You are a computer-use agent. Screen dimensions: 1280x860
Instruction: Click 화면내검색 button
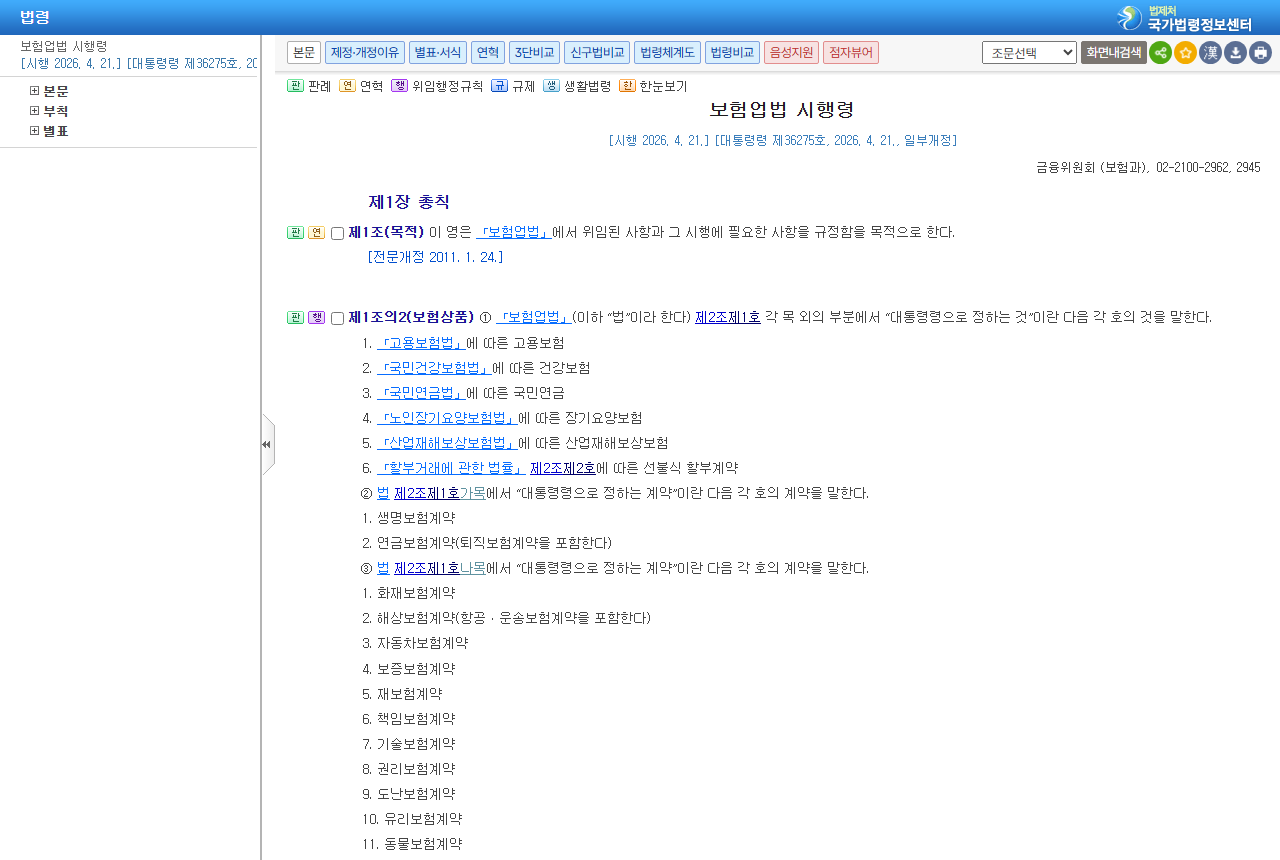pyautogui.click(x=1113, y=53)
